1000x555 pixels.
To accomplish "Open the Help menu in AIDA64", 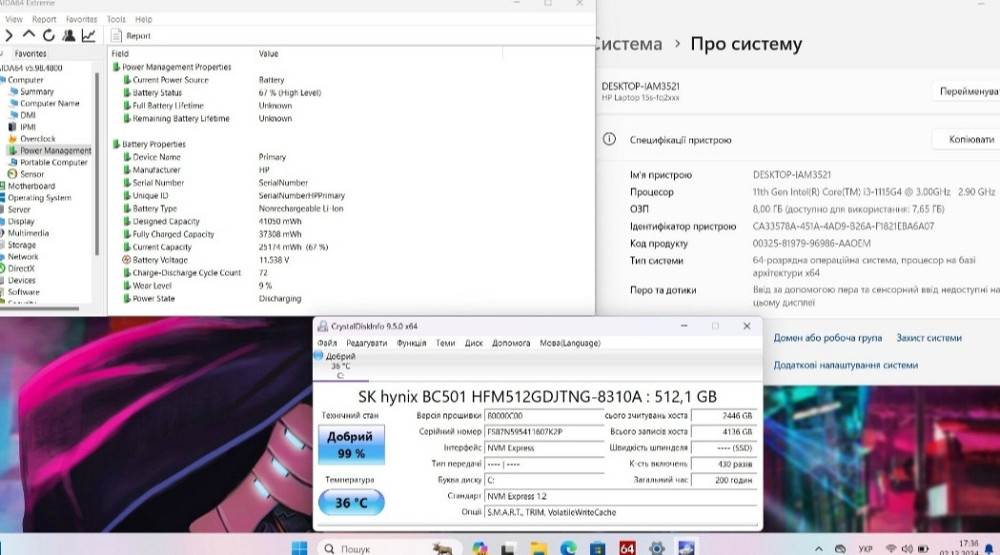I will coord(143,19).
